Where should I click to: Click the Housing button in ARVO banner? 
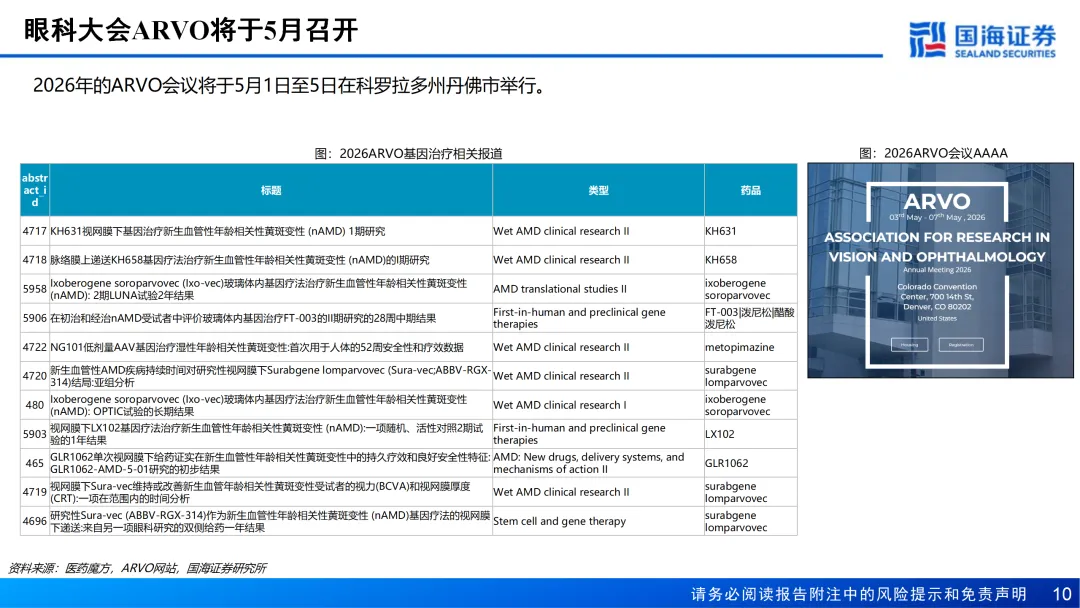click(909, 344)
